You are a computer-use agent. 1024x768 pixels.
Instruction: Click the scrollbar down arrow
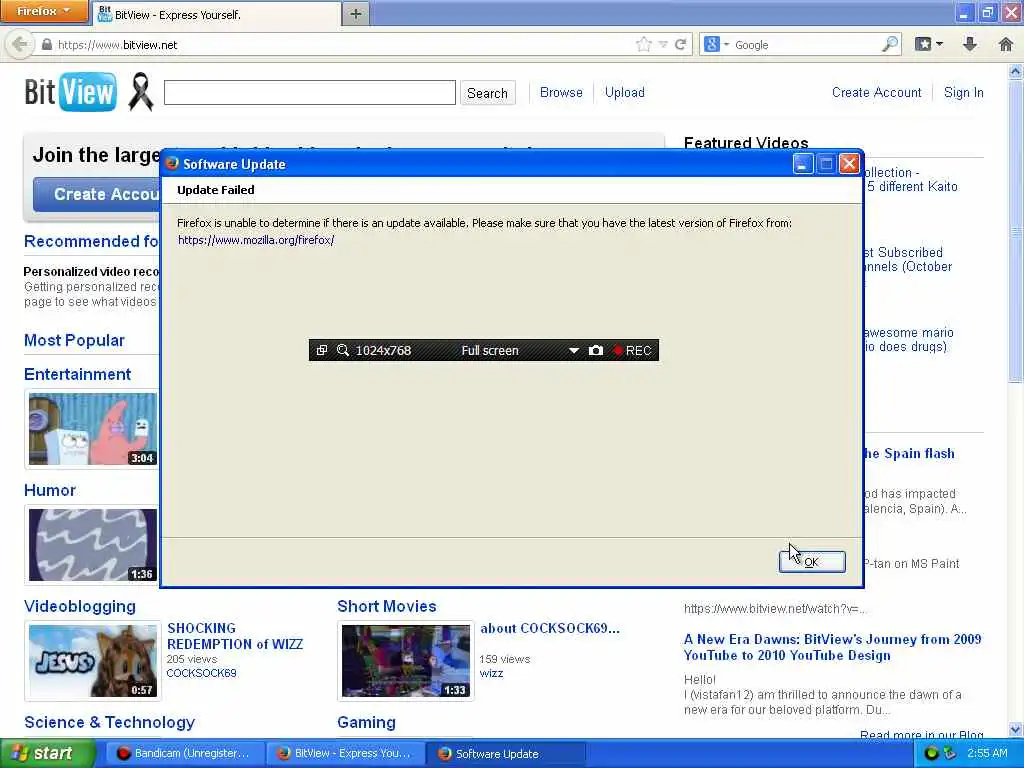click(1016, 730)
